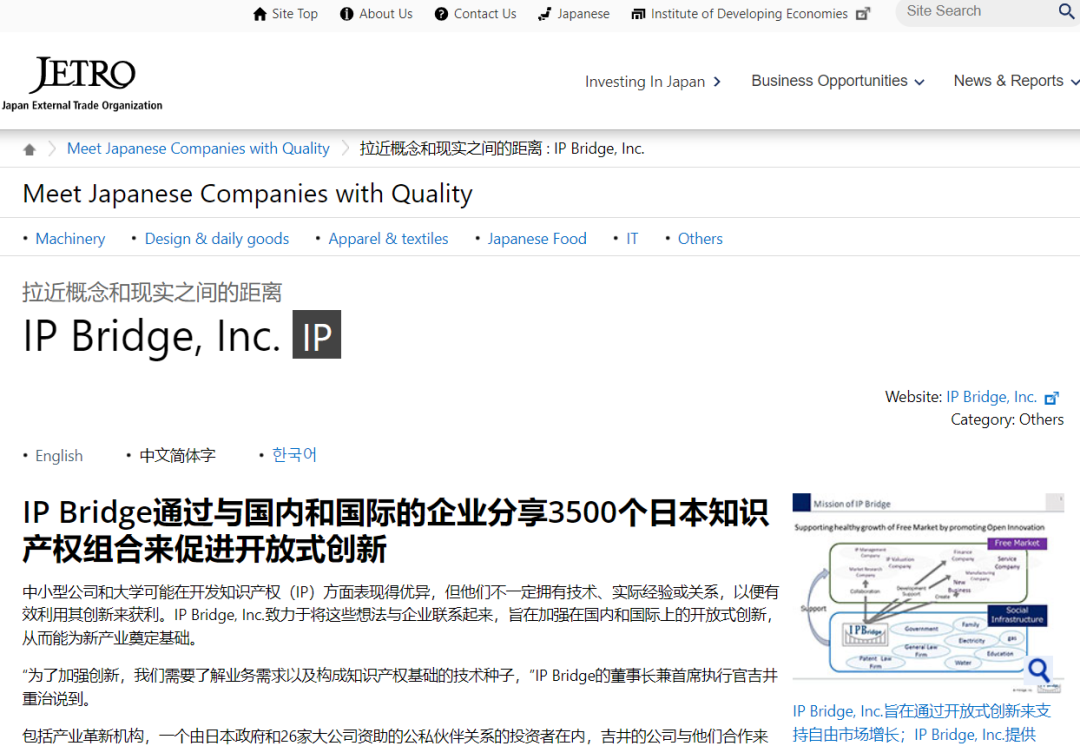
Task: Click the Meet Japanese Companies with Quality heading
Action: click(248, 194)
